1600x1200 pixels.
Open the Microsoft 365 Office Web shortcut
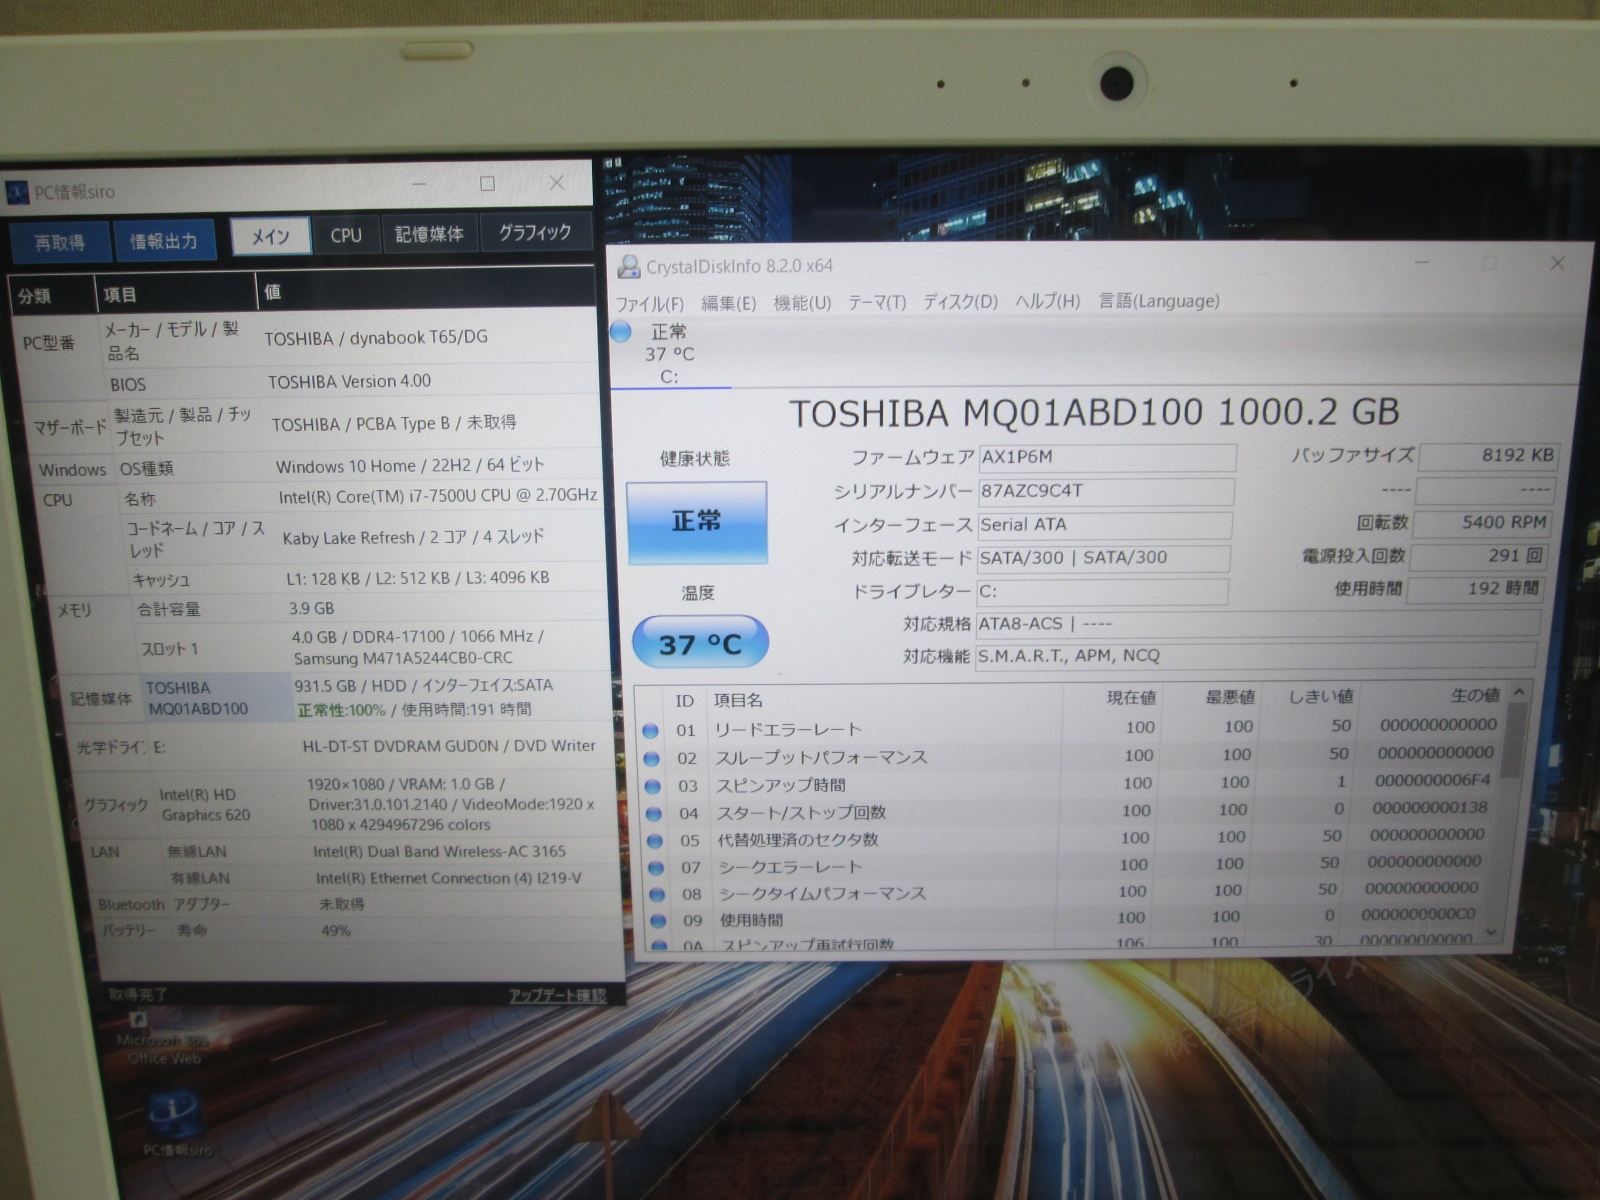pyautogui.click(x=162, y=1038)
